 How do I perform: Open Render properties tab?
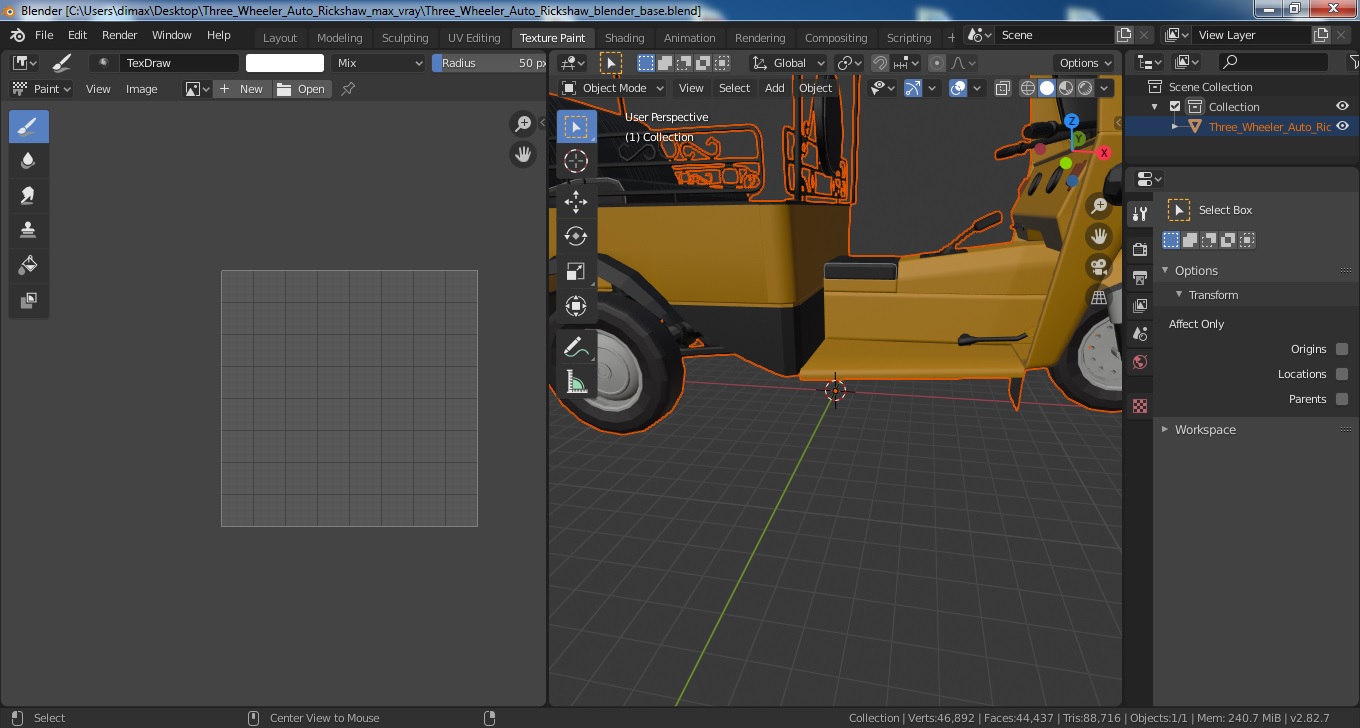point(1139,249)
